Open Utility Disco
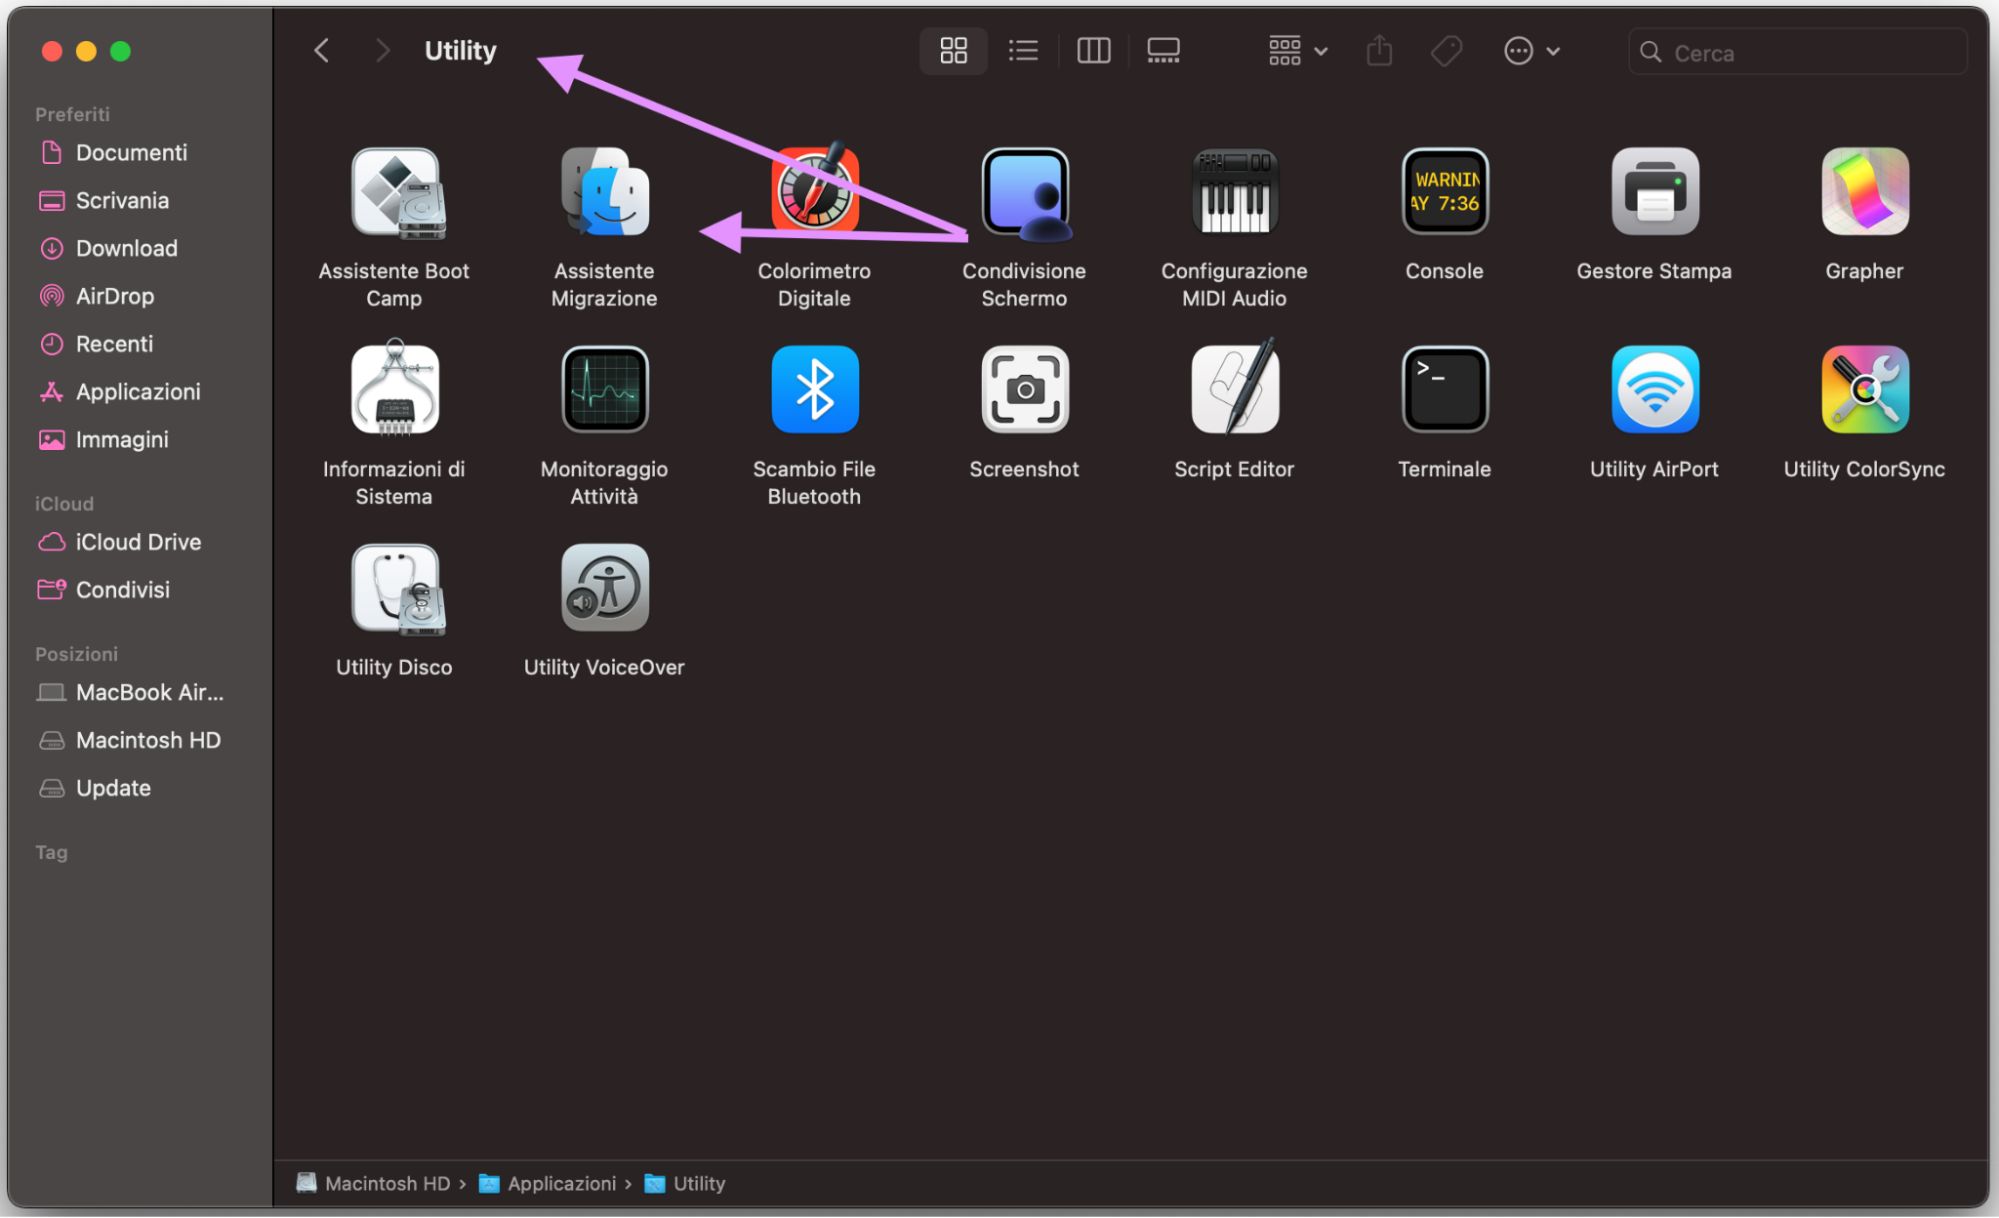Screen dimensions: 1999x1218 point(394,587)
